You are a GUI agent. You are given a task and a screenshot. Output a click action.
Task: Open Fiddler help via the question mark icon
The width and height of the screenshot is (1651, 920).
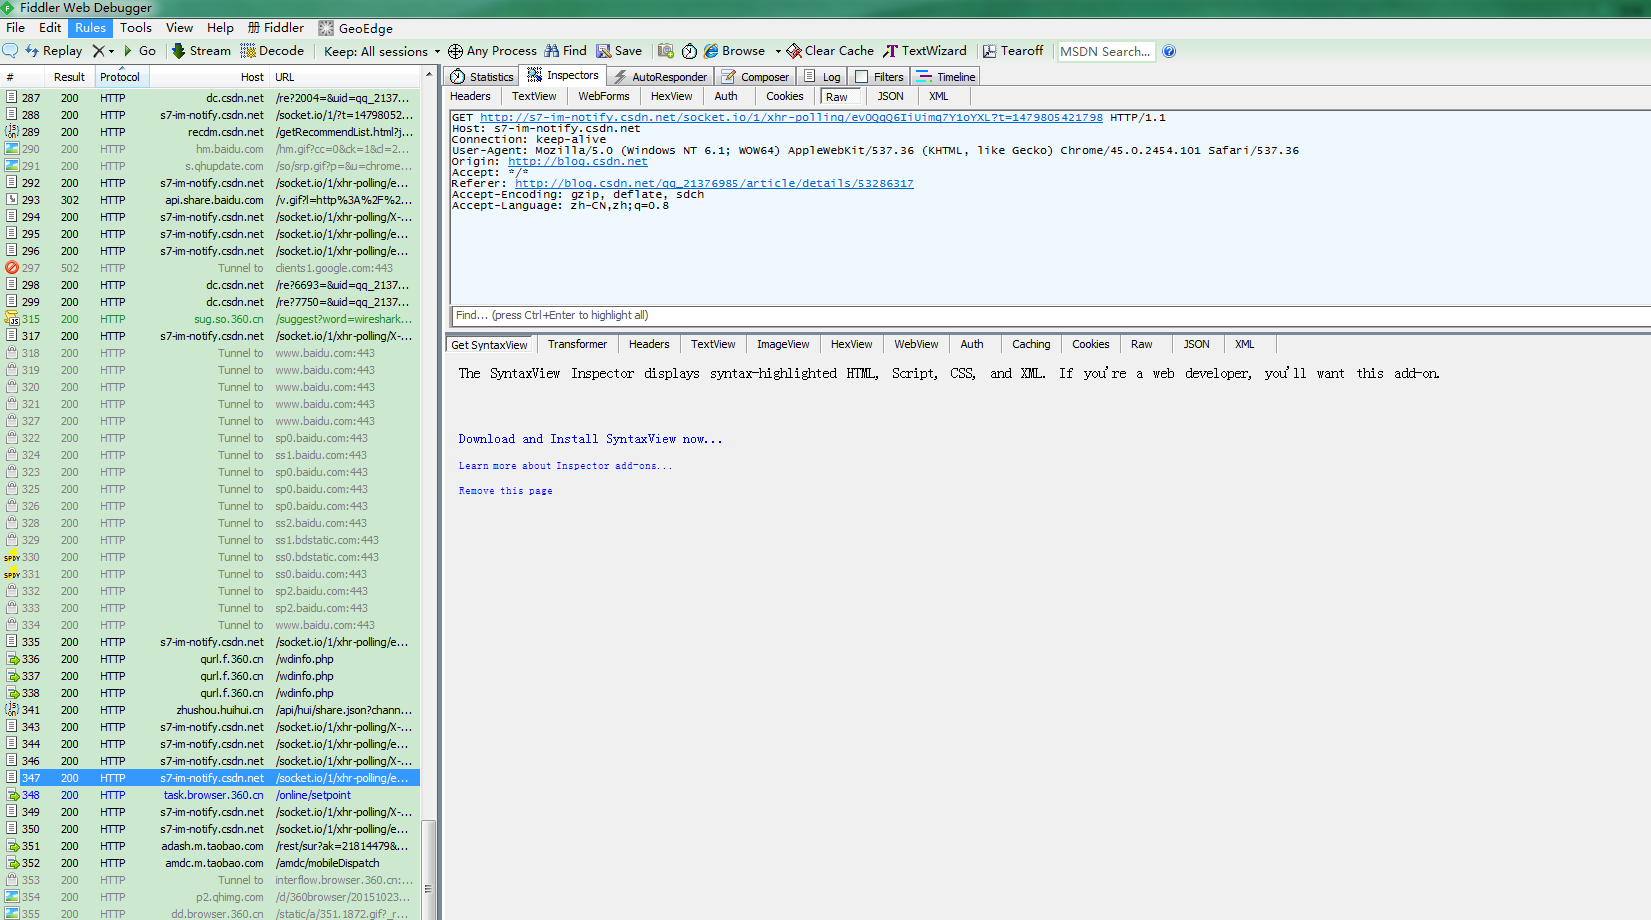point(1169,51)
